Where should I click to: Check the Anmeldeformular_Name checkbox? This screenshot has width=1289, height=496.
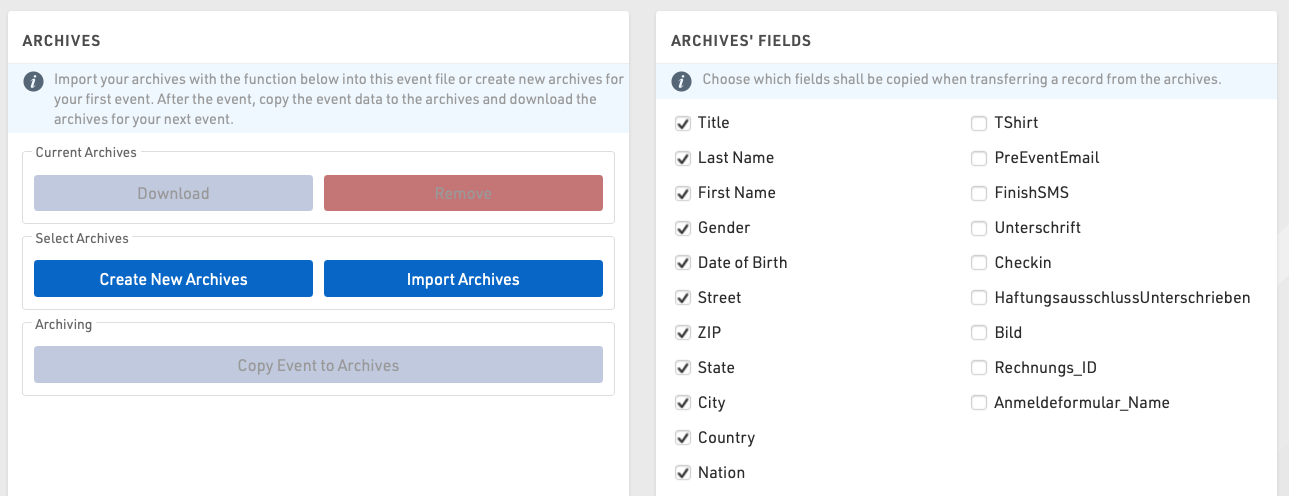979,403
